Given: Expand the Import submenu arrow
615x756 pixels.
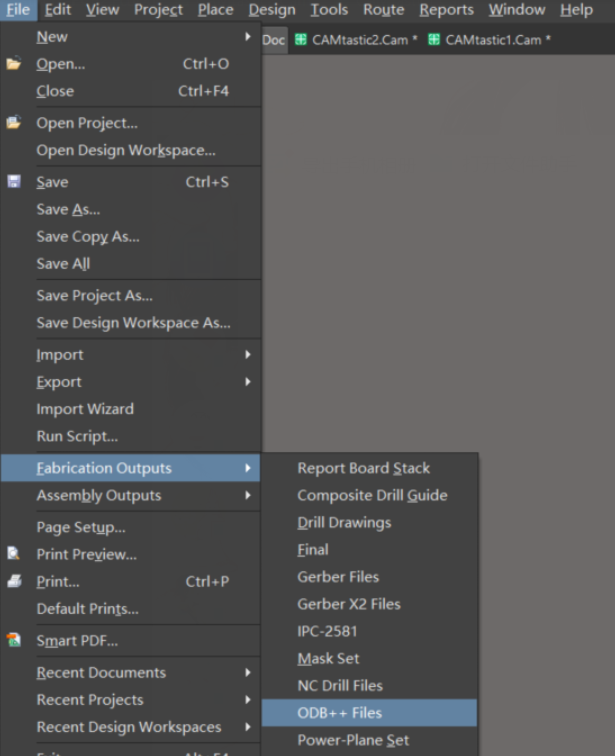Looking at the screenshot, I should click(248, 354).
